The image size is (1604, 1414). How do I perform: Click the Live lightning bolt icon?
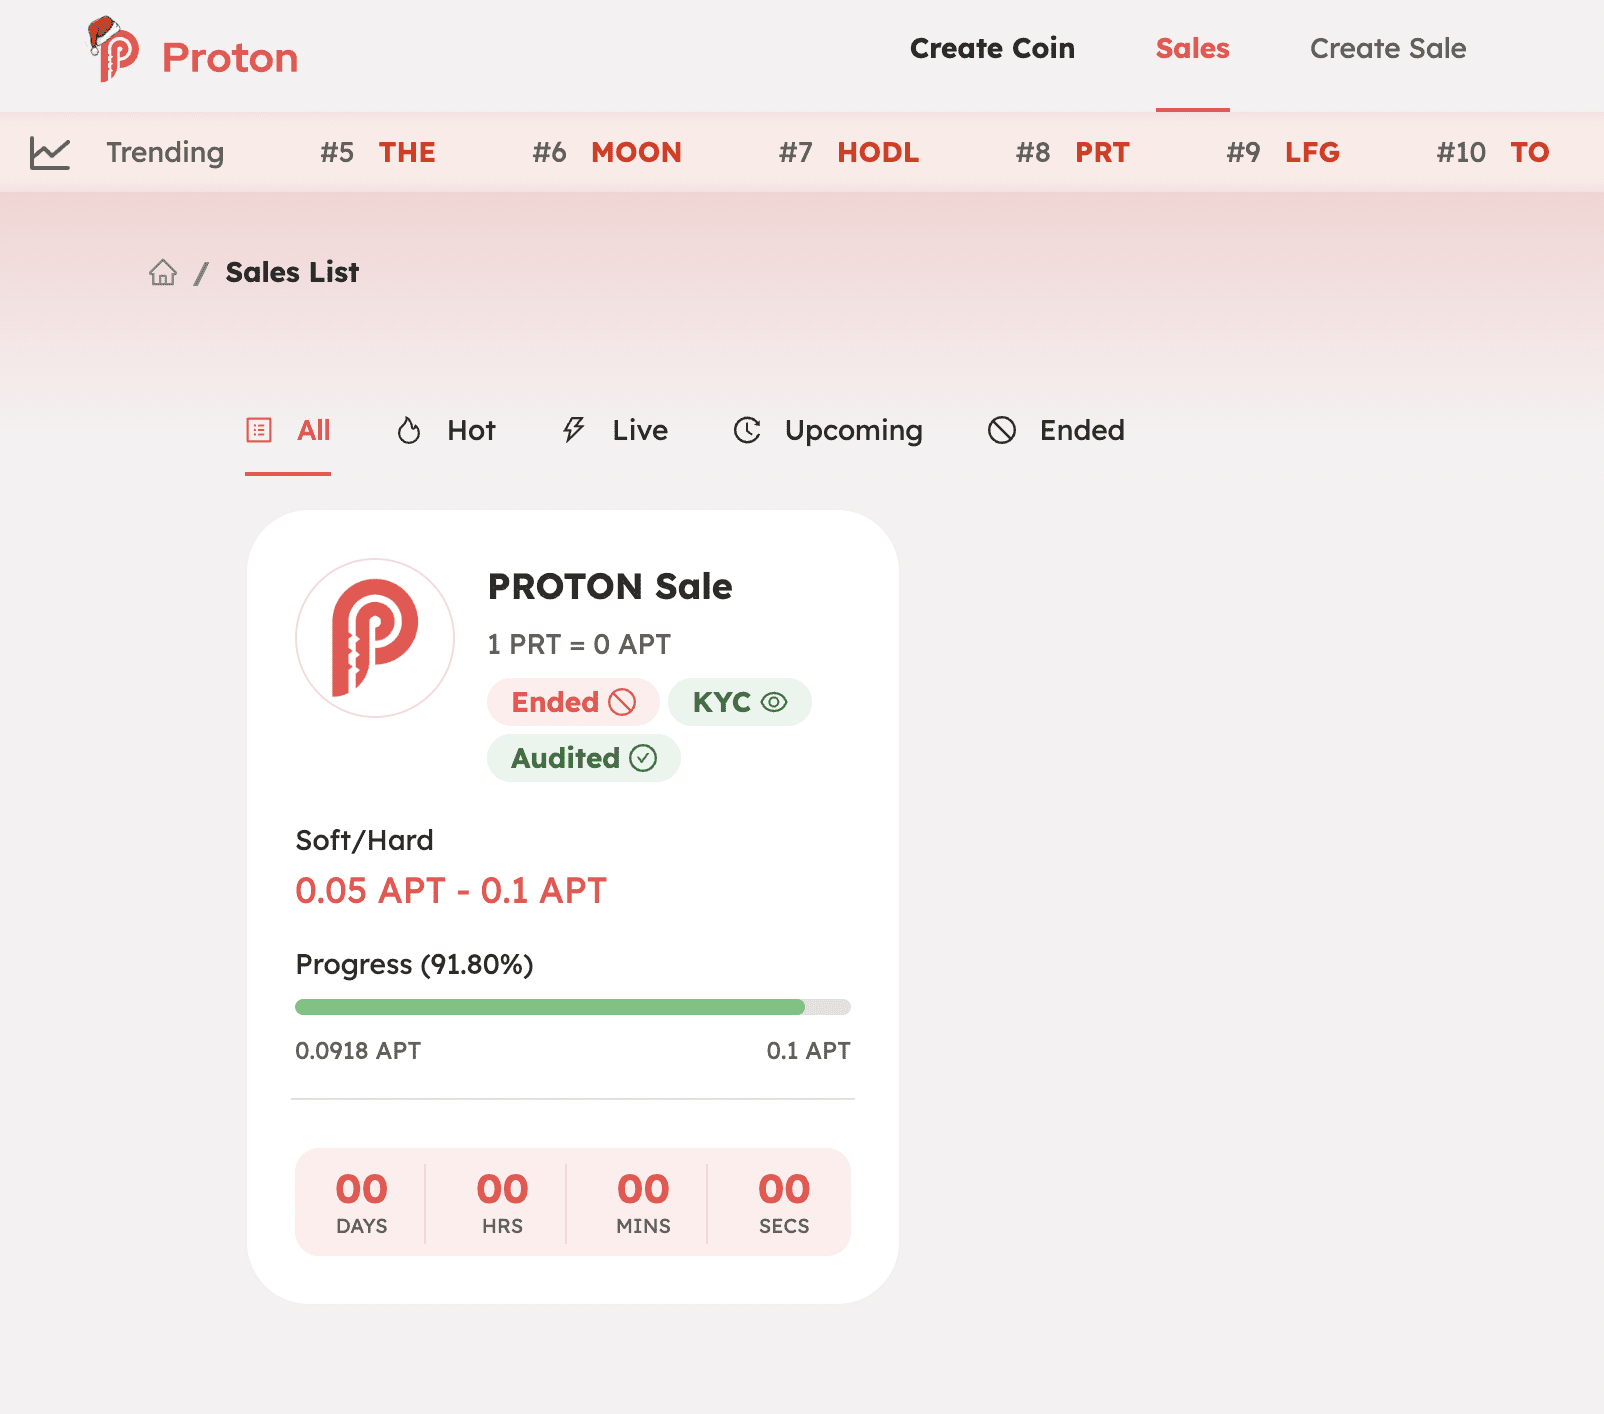pos(573,430)
